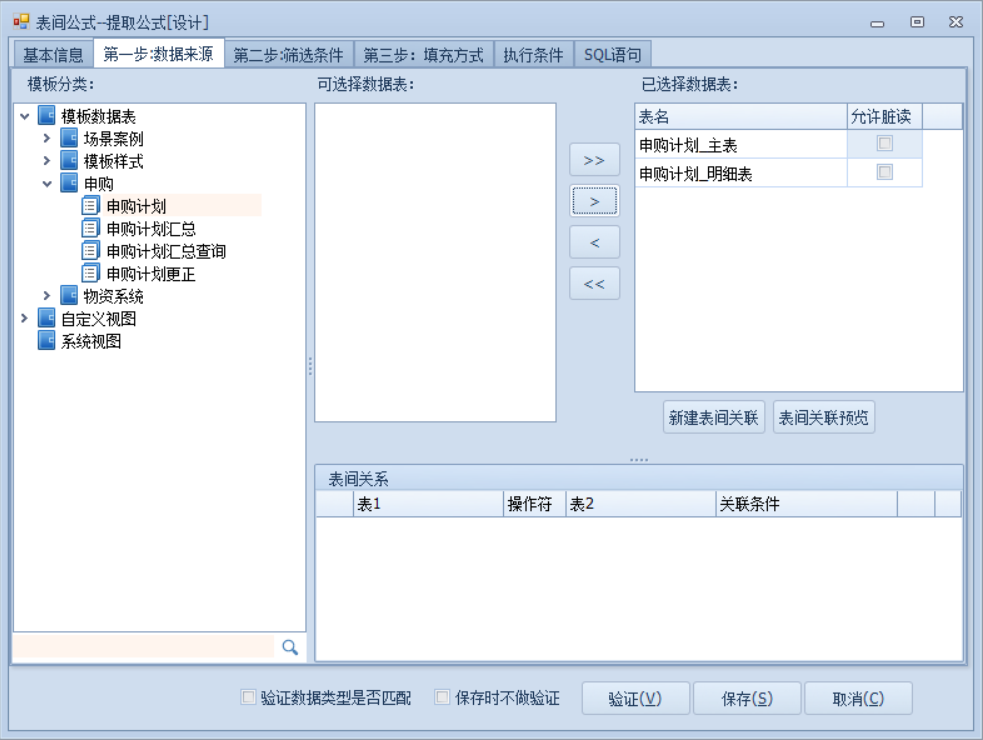Check the 保存时不做验证 option
Screen dimensions: 983x740
click(x=443, y=698)
